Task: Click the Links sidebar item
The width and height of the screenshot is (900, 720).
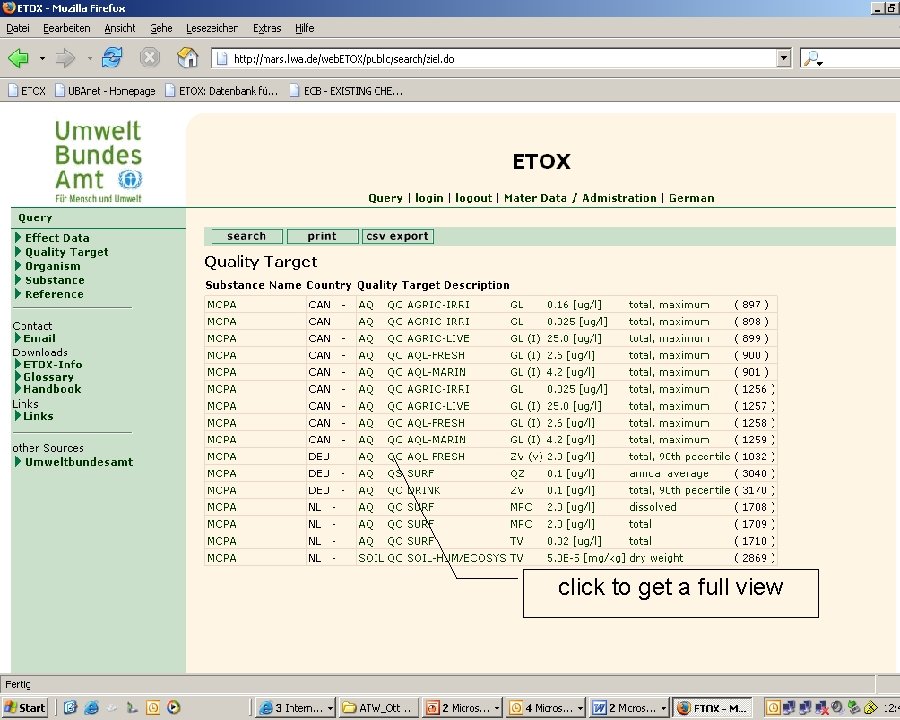Action: pyautogui.click(x=38, y=416)
